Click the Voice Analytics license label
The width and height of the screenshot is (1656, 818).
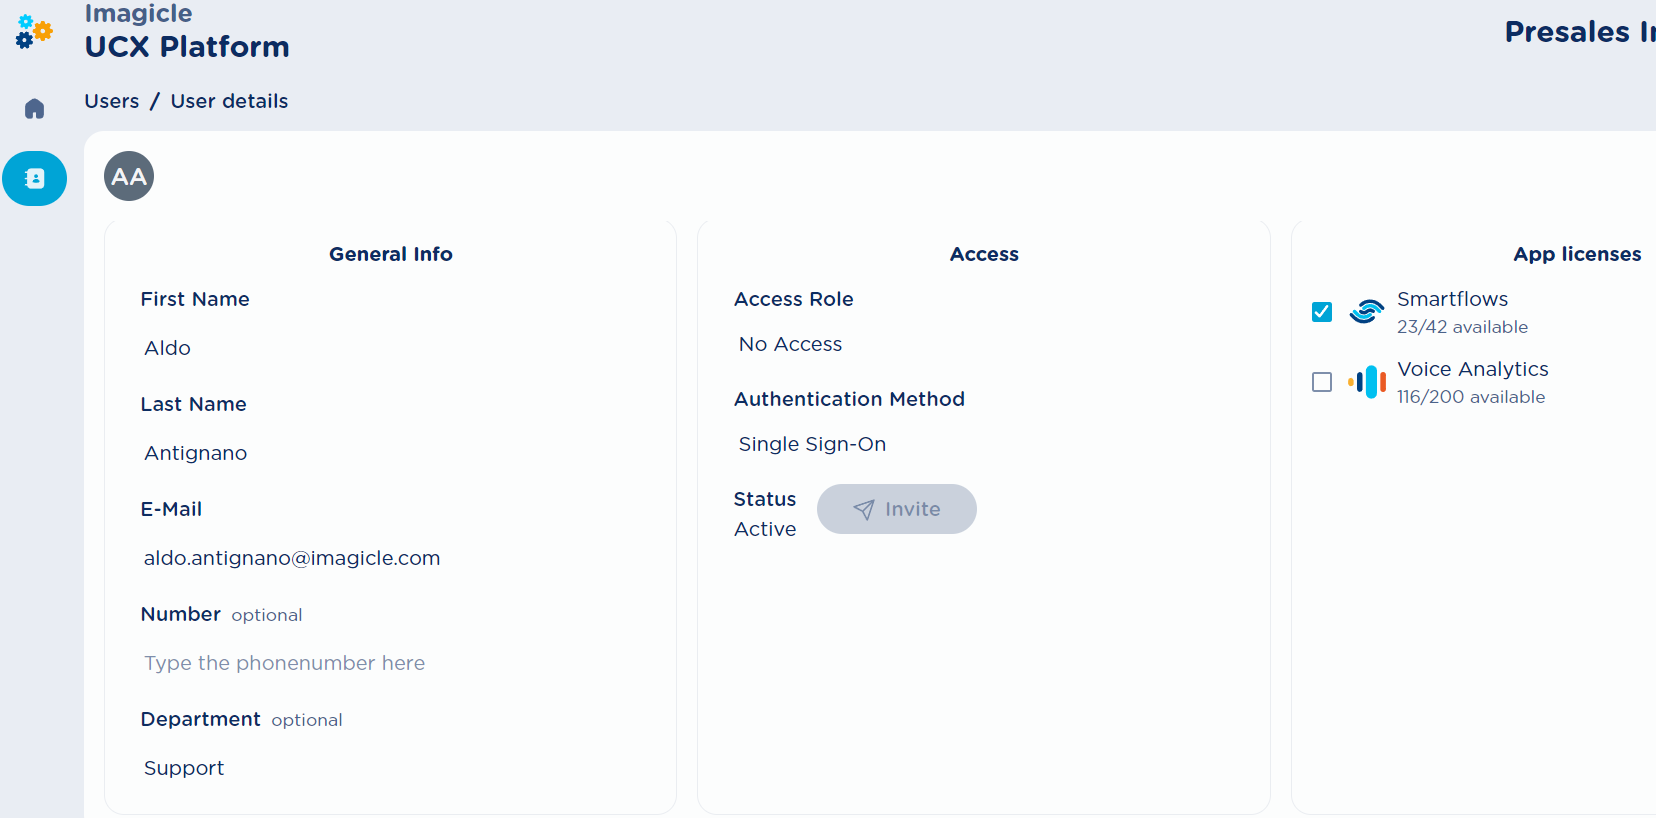click(1473, 369)
